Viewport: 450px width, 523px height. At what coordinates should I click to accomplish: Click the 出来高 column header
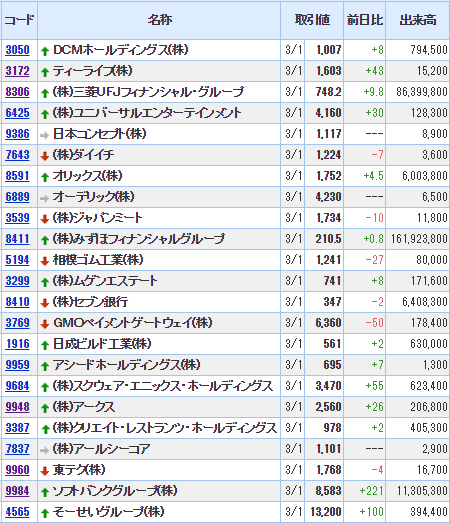[418, 20]
